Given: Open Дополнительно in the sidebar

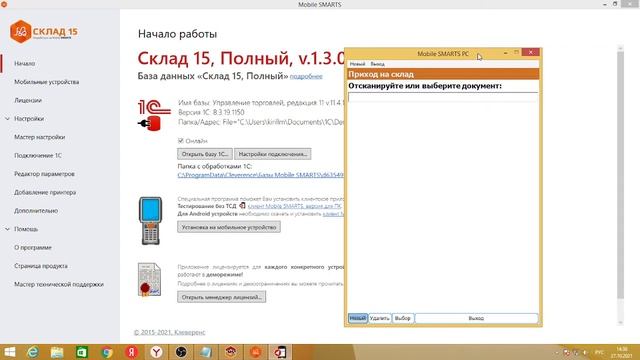Looking at the screenshot, I should pyautogui.click(x=36, y=211).
